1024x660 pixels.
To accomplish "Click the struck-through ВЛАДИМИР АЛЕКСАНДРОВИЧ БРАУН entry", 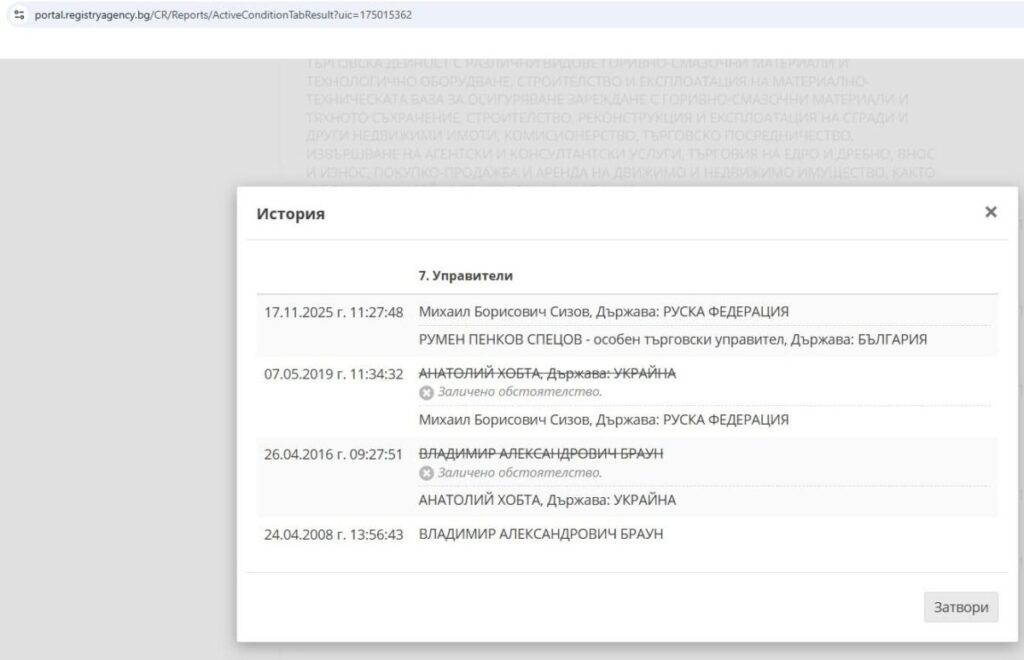I will click(540, 453).
